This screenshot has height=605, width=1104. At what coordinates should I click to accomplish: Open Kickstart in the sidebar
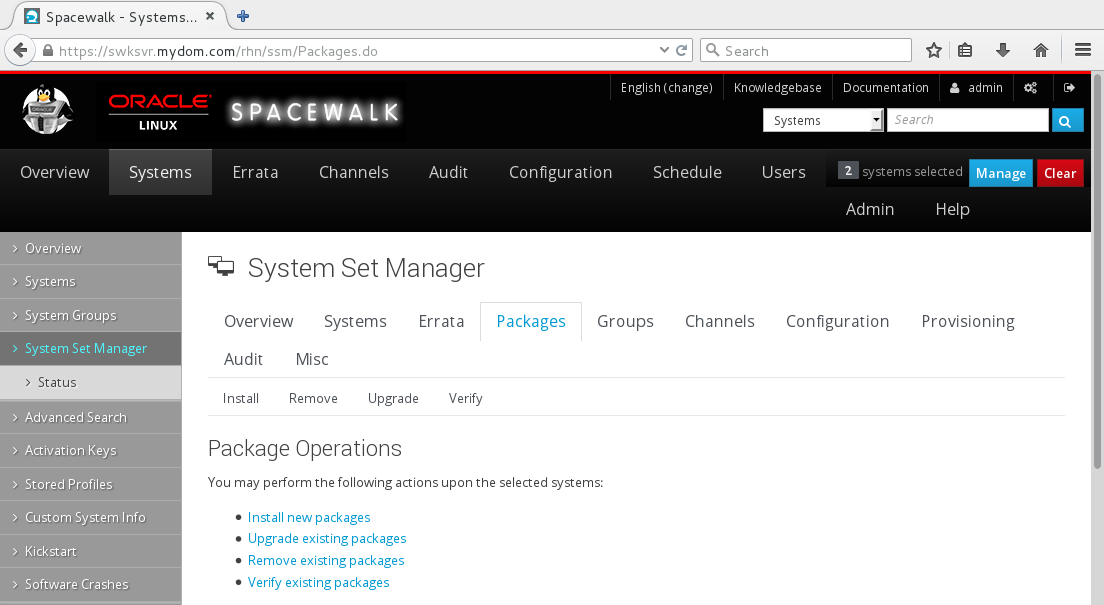click(91, 551)
